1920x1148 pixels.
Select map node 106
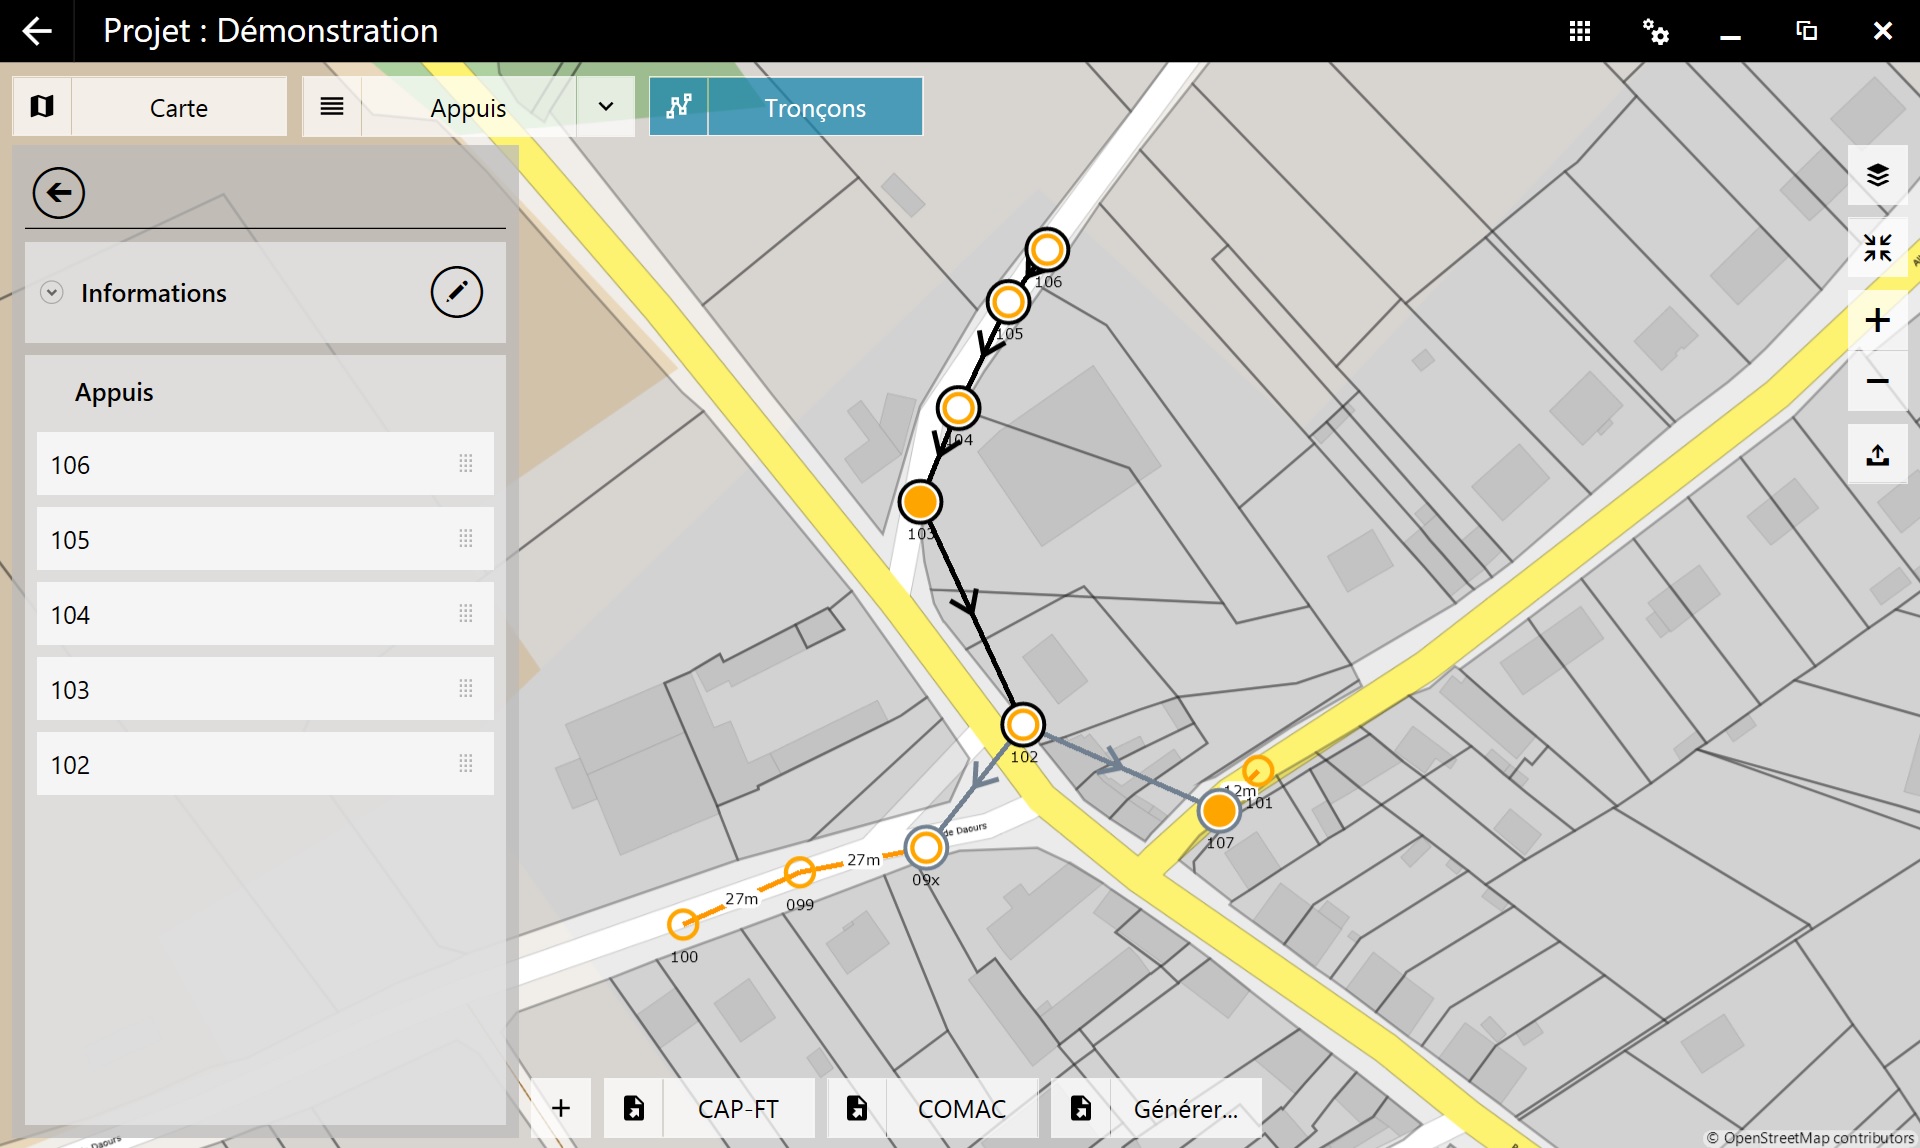pyautogui.click(x=1047, y=250)
